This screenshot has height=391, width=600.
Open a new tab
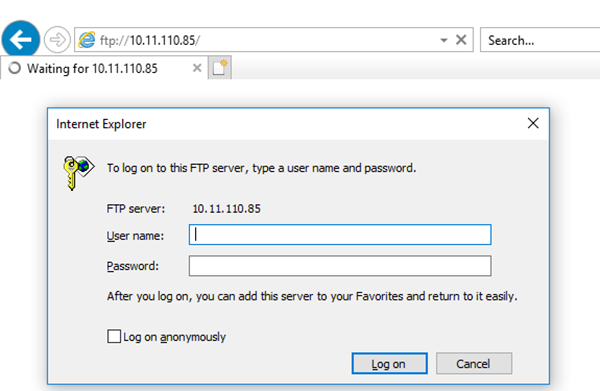click(220, 68)
